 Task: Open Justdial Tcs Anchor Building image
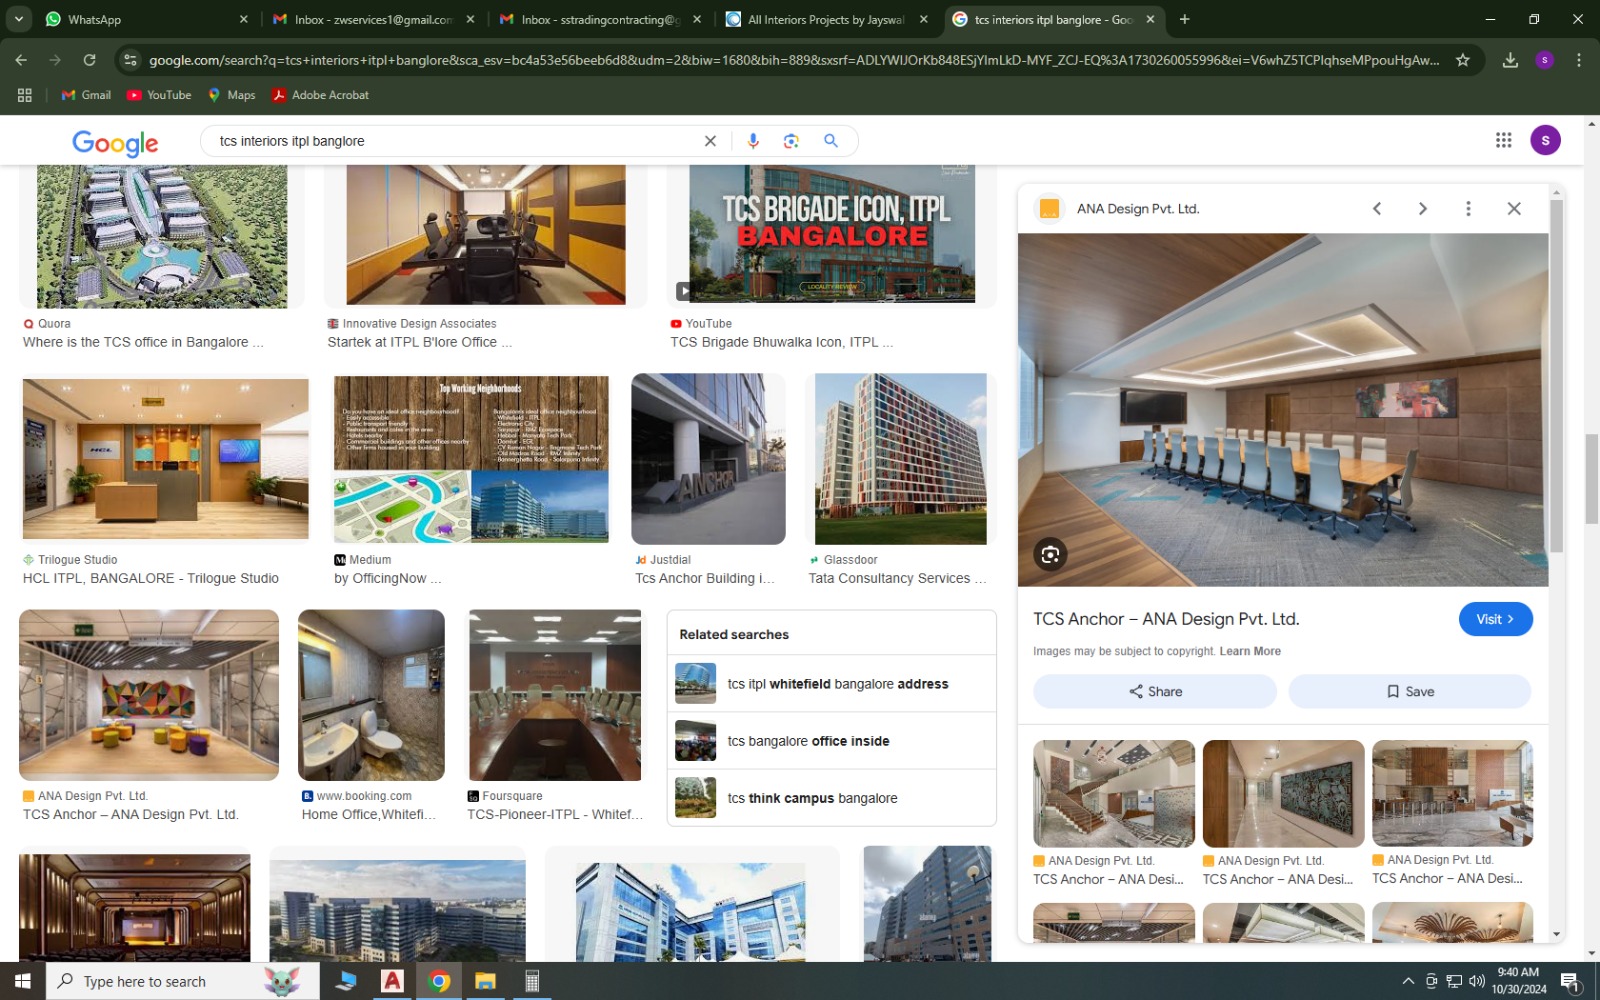point(708,459)
